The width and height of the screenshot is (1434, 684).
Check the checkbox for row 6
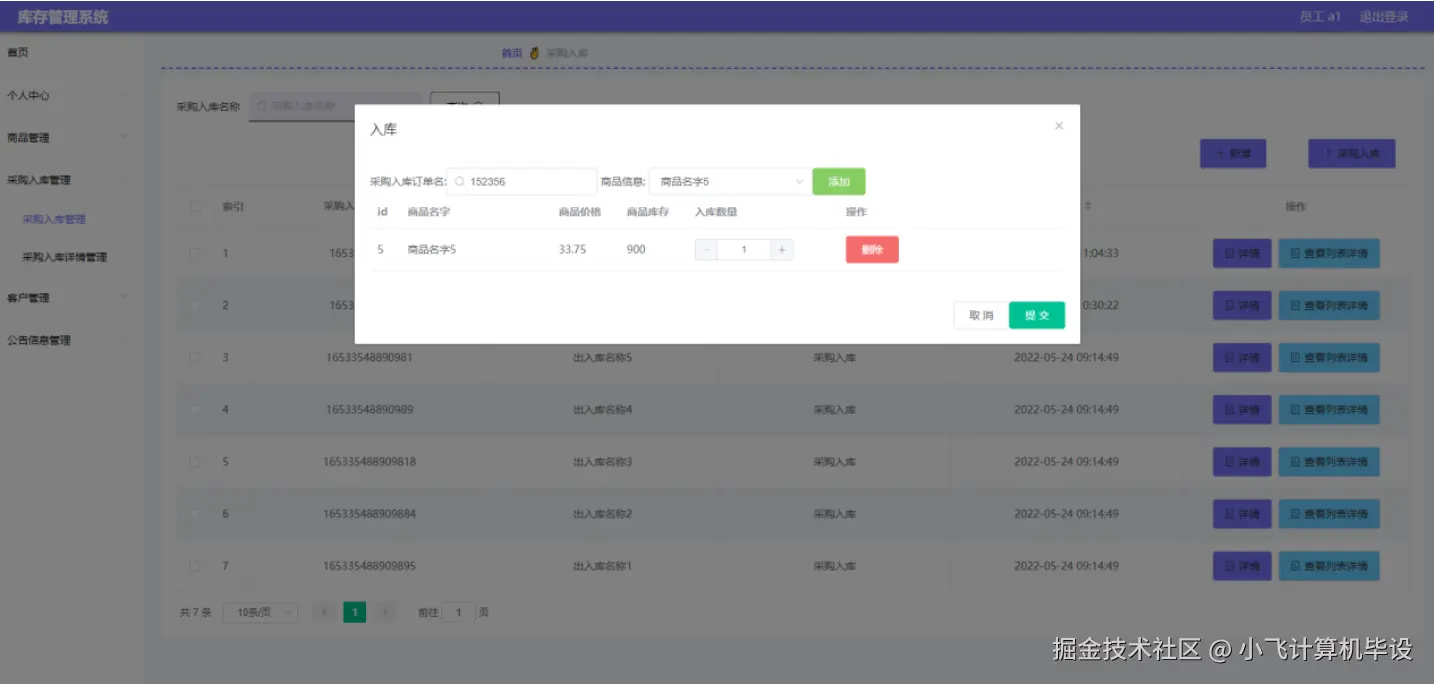tap(196, 513)
